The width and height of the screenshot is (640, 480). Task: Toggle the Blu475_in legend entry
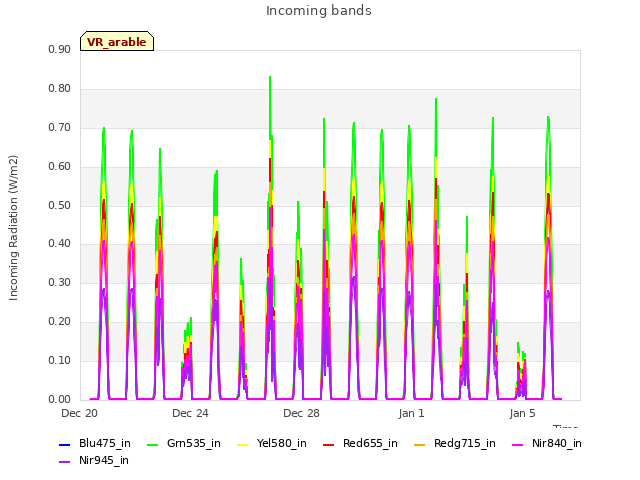tap(95, 444)
